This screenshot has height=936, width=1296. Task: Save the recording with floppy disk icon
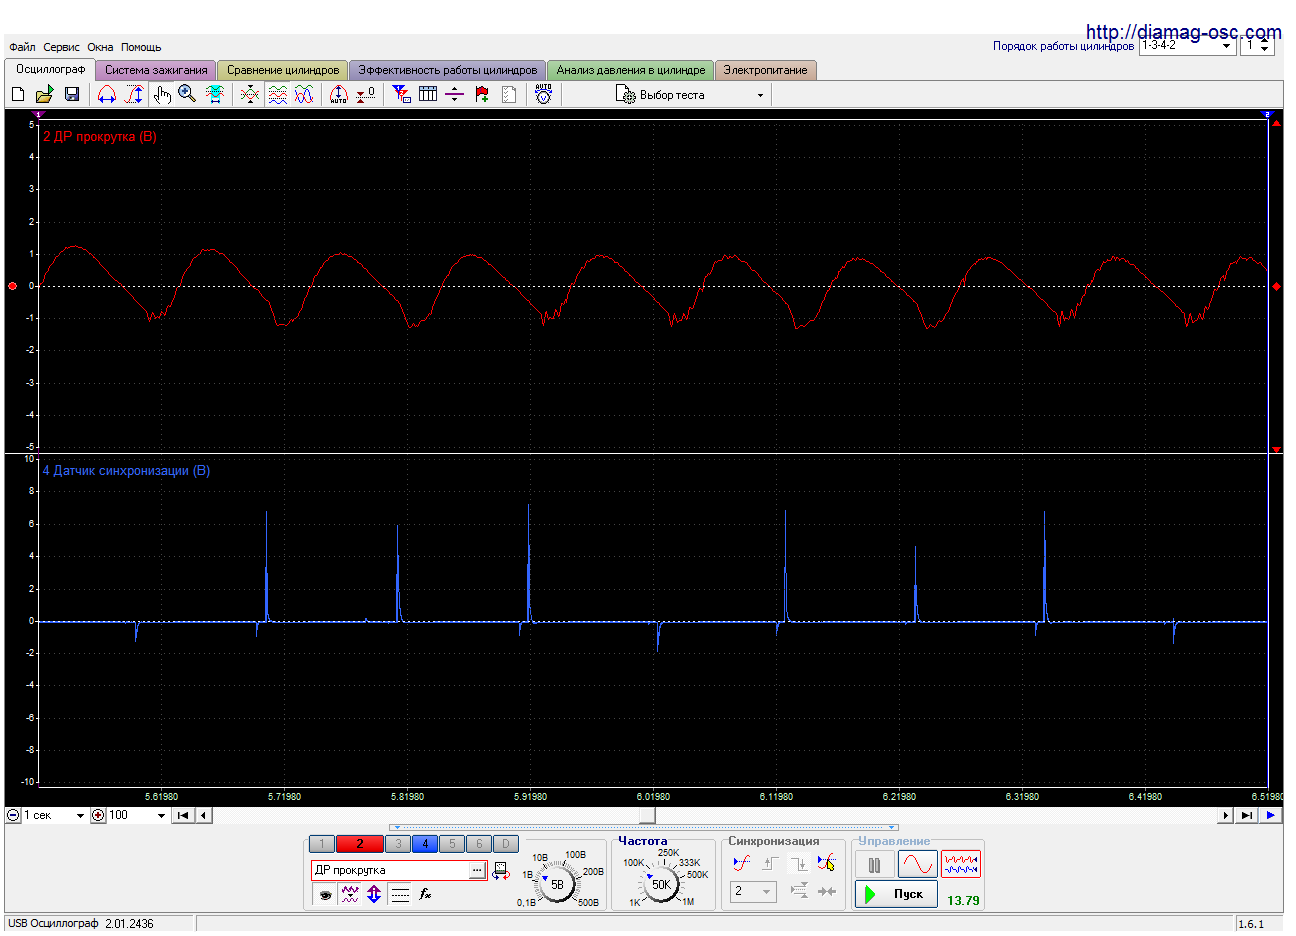coord(72,94)
